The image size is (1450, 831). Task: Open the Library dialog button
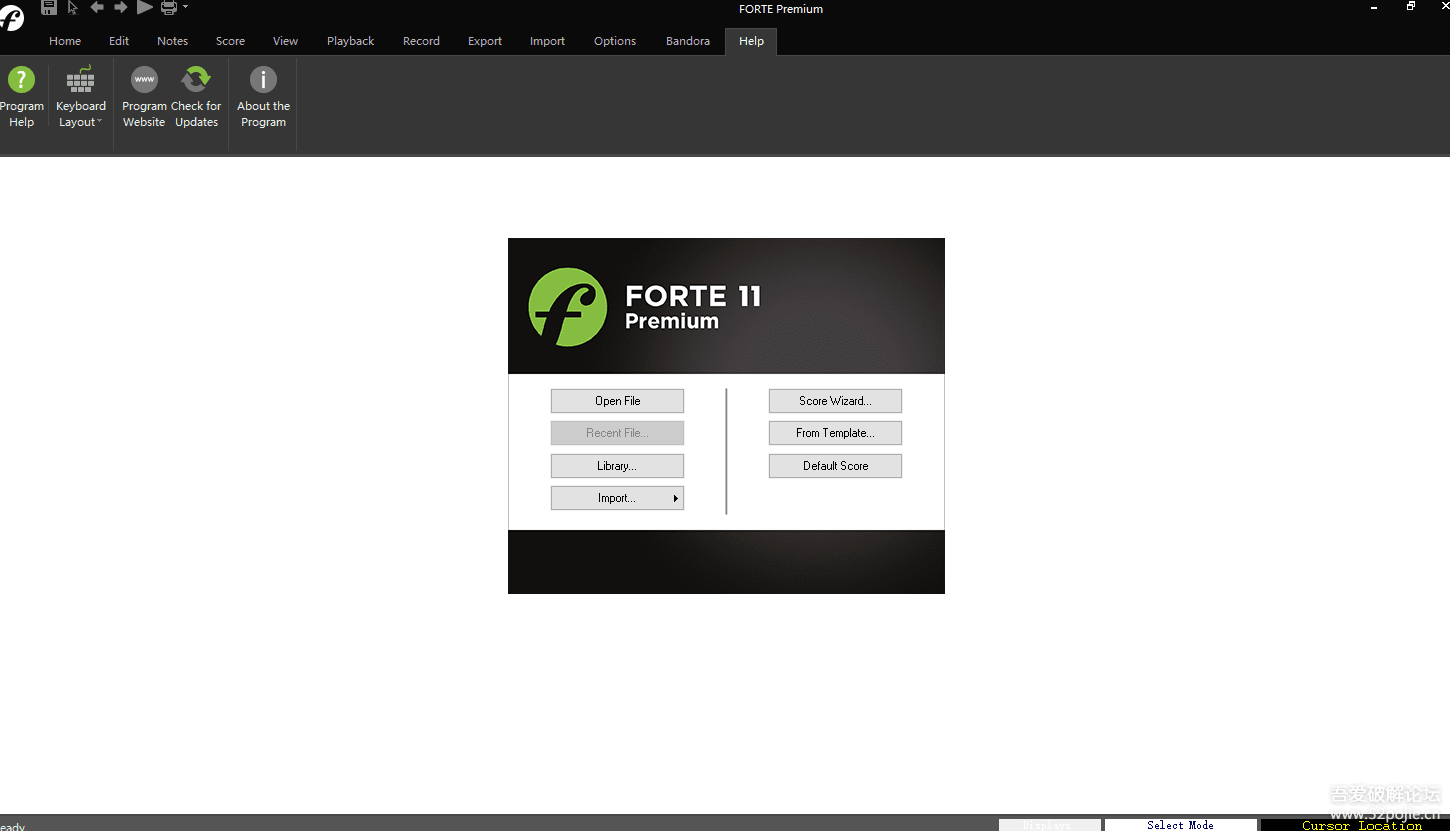tap(617, 466)
